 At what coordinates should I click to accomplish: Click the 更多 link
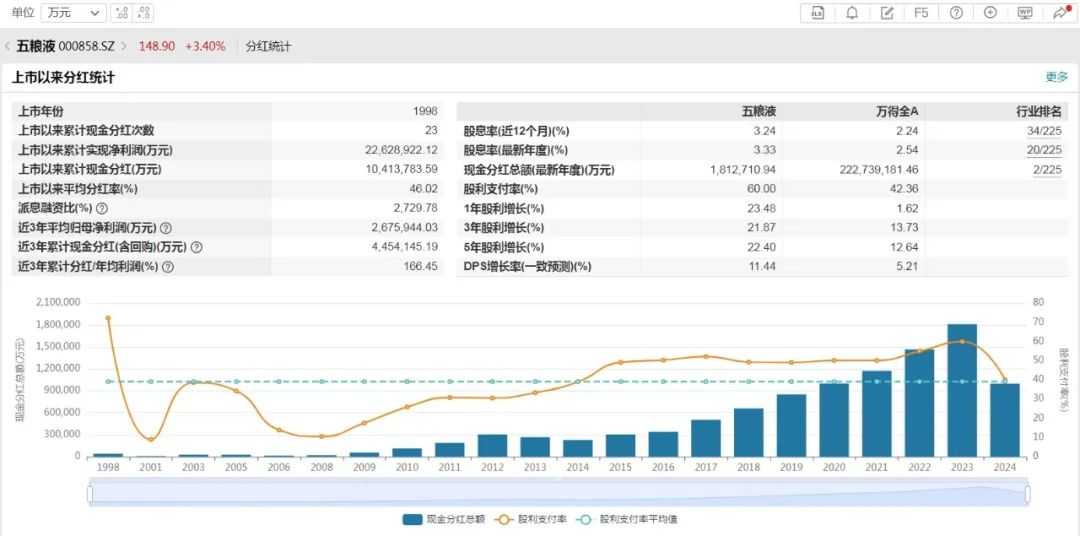pyautogui.click(x=1056, y=77)
